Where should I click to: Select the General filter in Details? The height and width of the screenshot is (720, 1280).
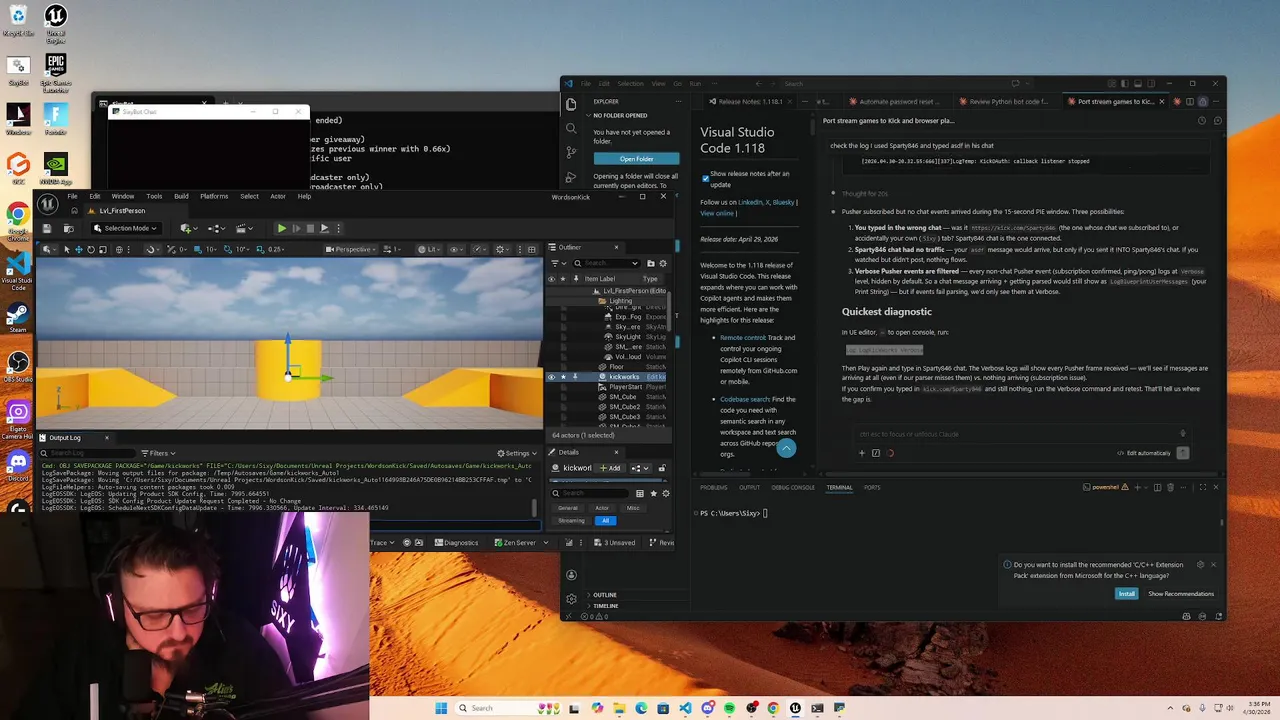568,508
